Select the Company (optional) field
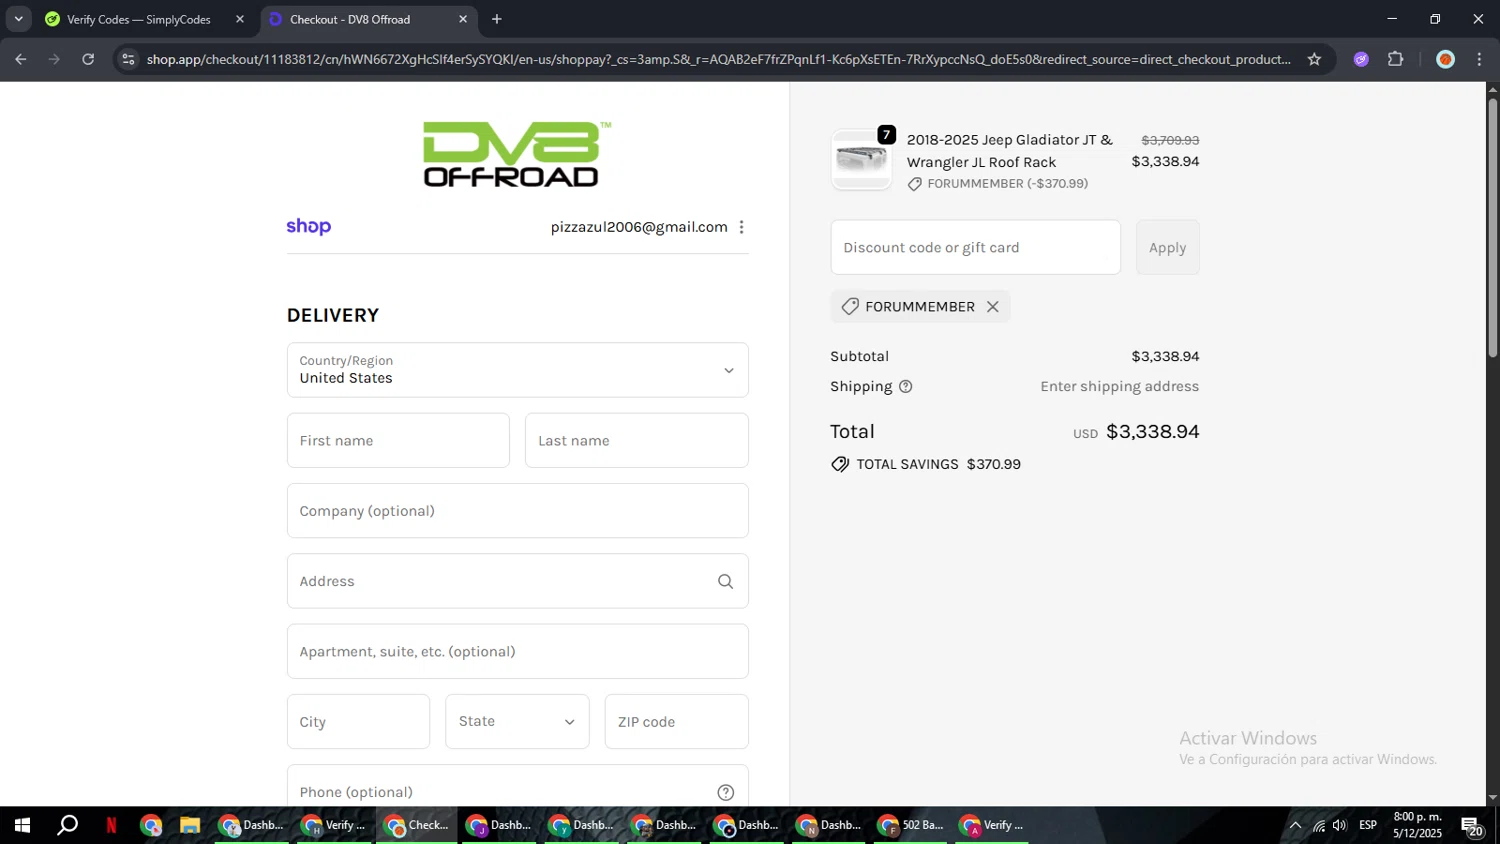1500x844 pixels. coord(517,511)
